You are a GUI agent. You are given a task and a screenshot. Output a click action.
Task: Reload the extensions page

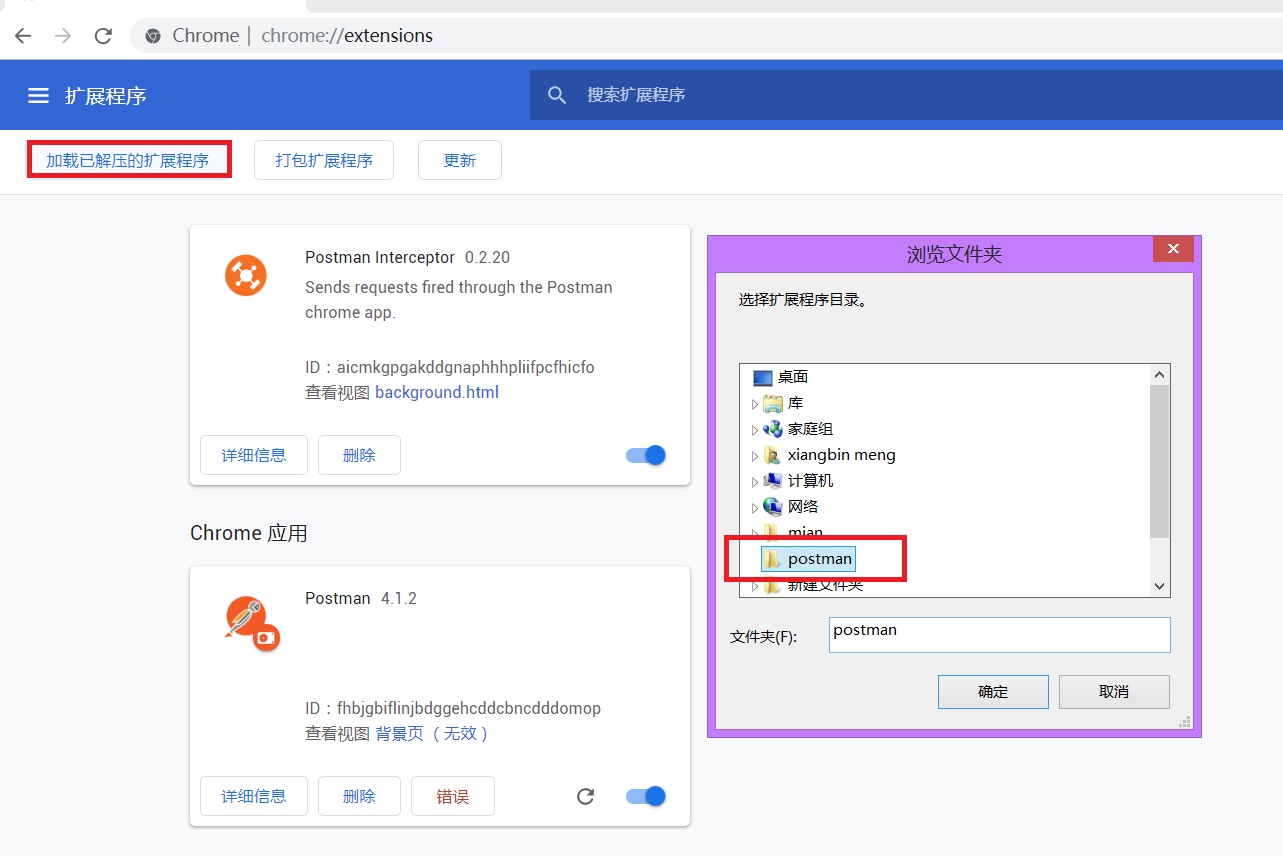tap(103, 36)
